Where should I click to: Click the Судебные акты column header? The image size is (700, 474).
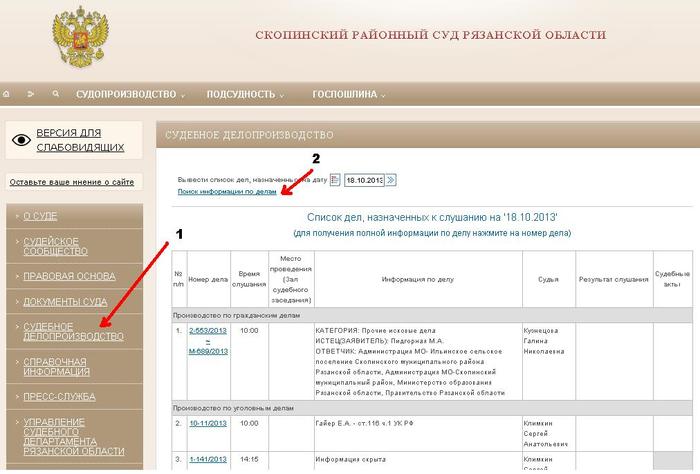tap(672, 279)
